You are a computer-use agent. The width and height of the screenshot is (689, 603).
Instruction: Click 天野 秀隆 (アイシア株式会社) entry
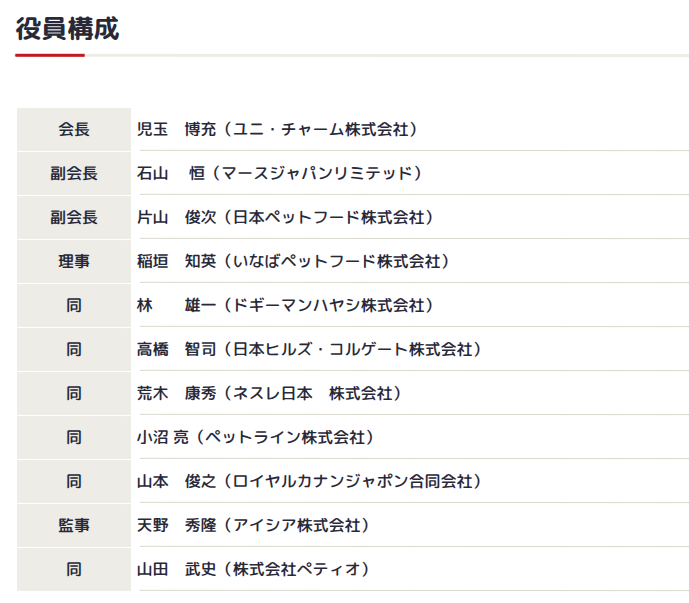(x=253, y=525)
